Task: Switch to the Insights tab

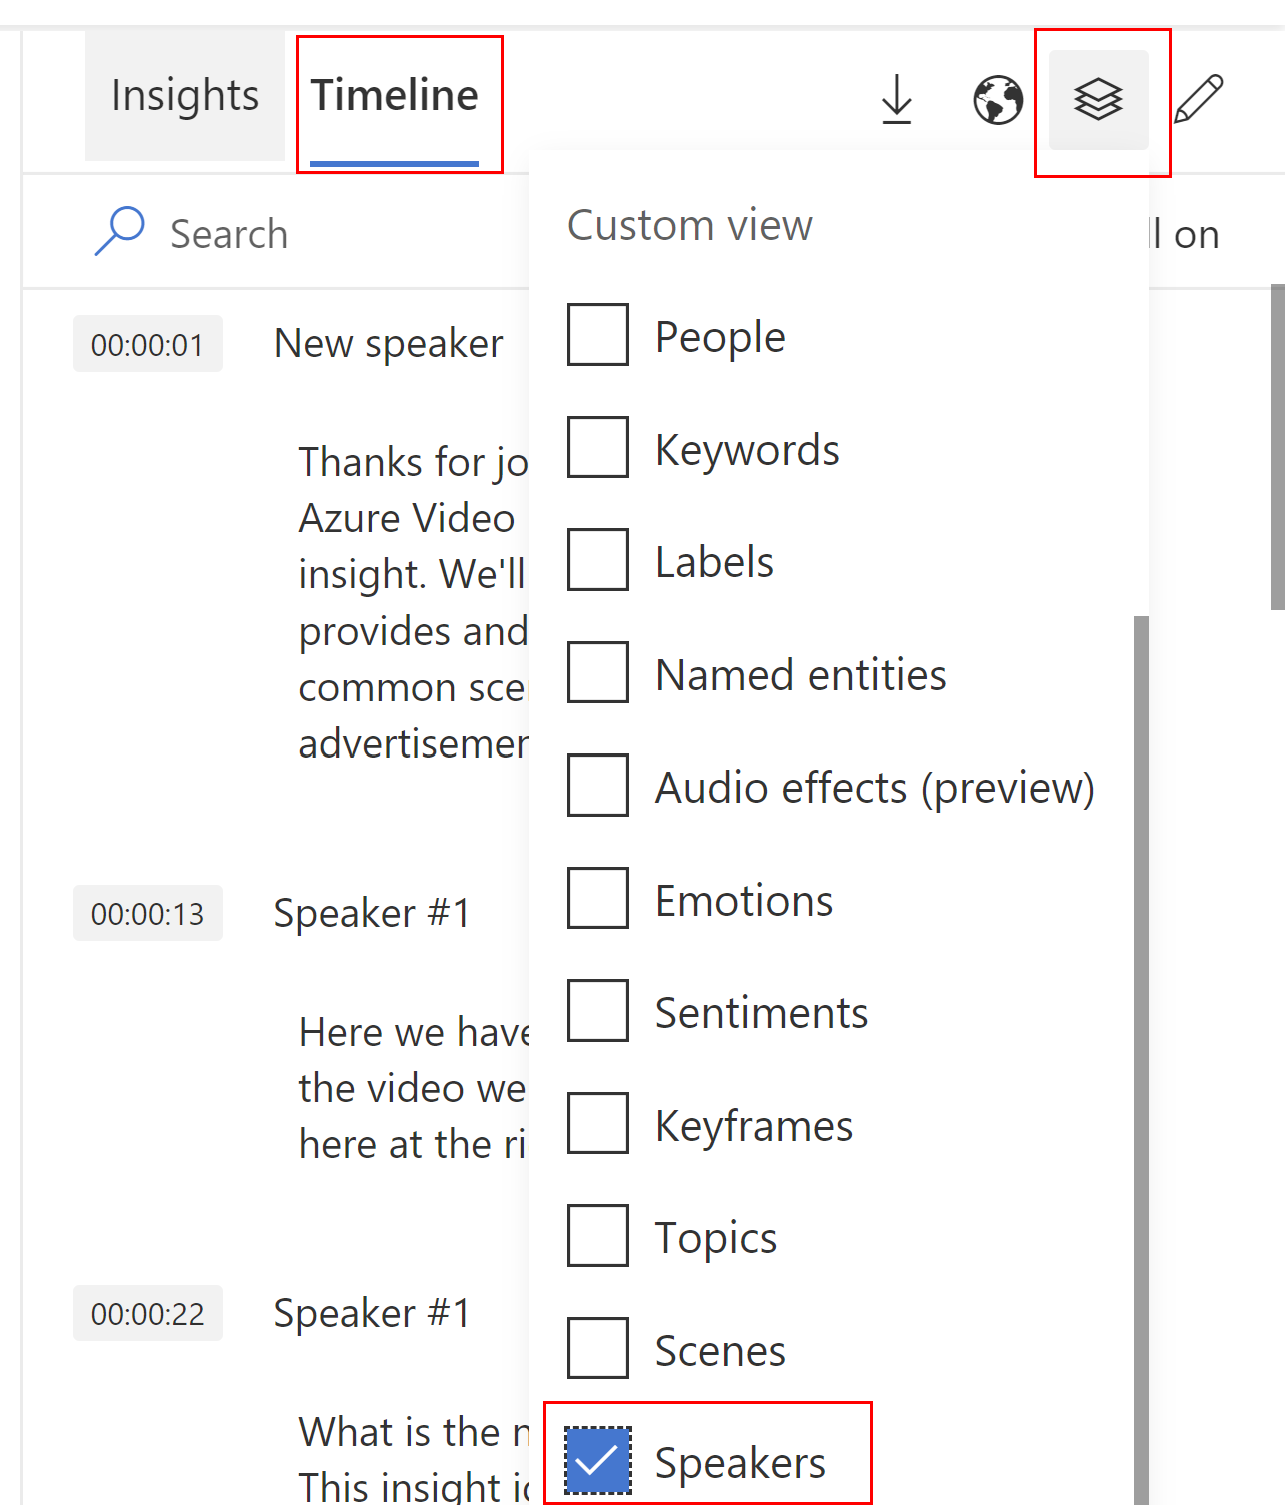Action: pyautogui.click(x=185, y=96)
